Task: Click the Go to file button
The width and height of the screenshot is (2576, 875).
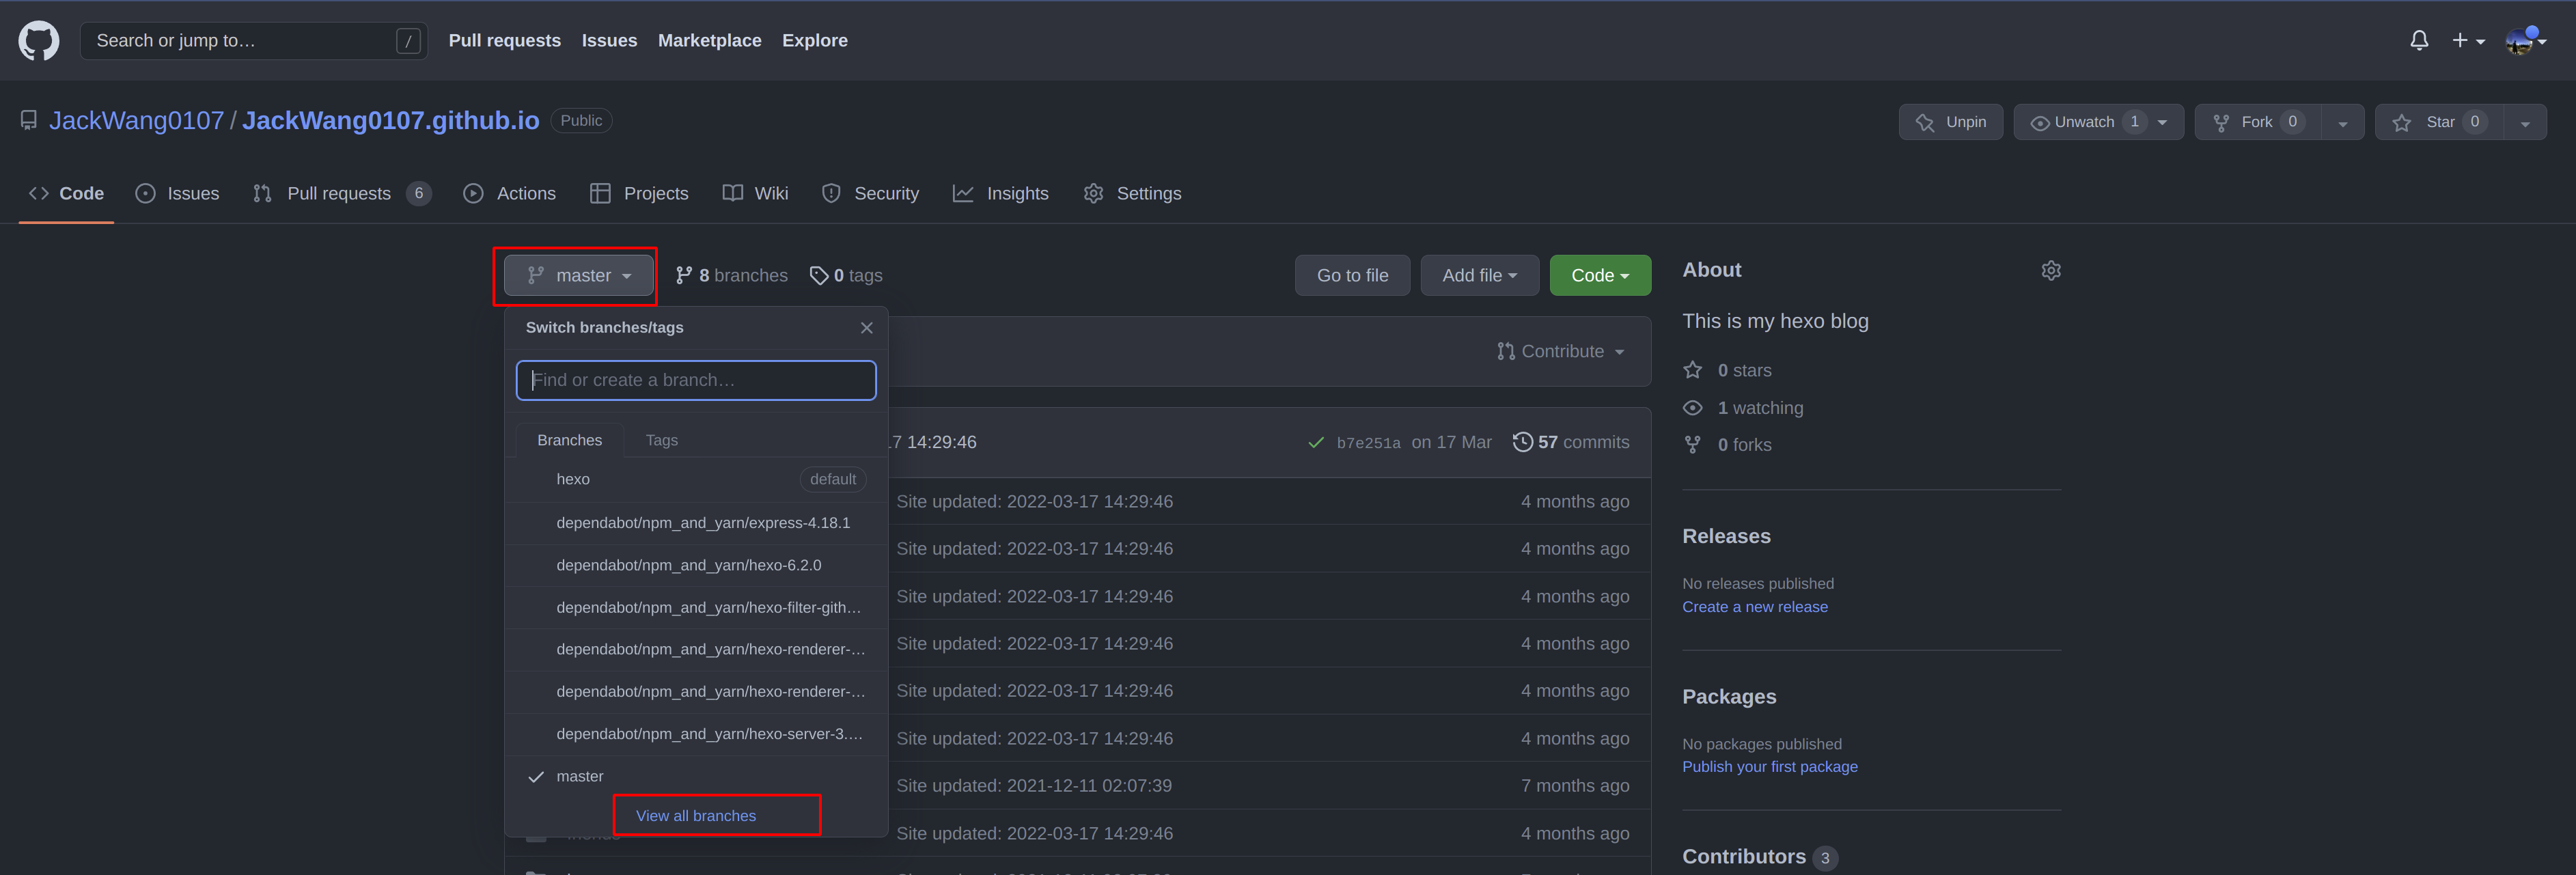Action: 1352,276
